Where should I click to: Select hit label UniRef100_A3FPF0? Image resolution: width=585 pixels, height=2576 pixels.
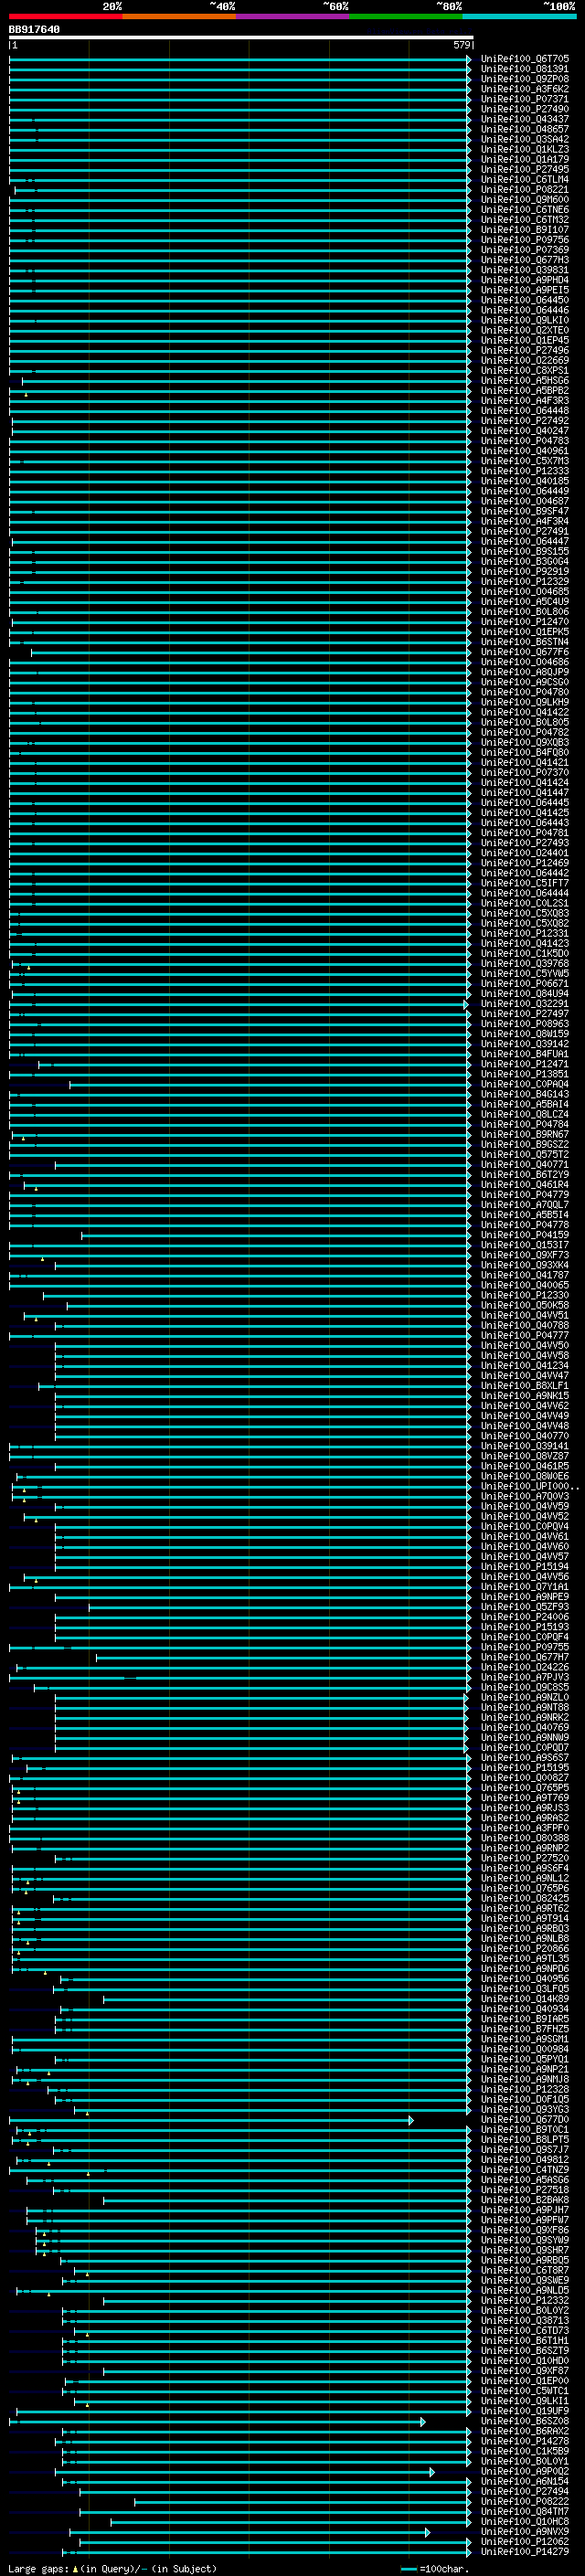click(524, 1828)
